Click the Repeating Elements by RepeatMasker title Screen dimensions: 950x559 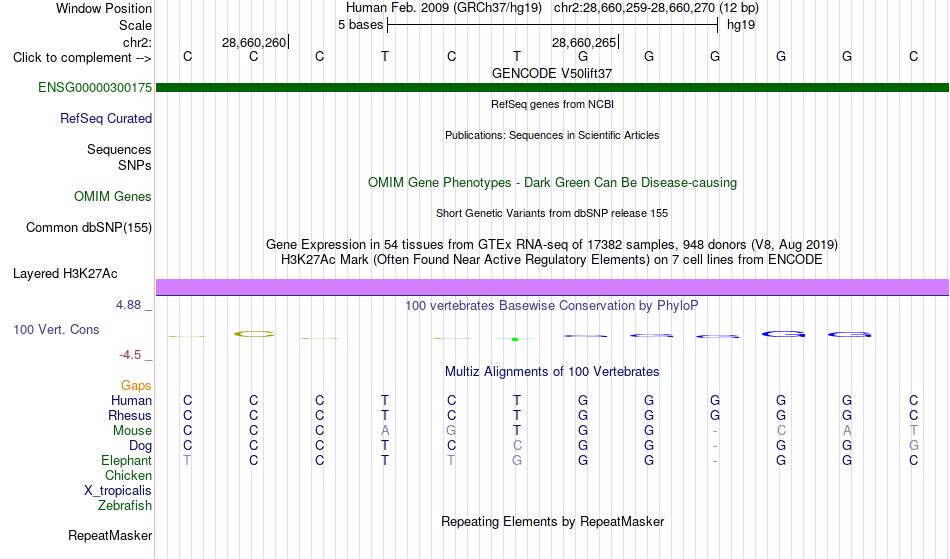pyautogui.click(x=552, y=521)
